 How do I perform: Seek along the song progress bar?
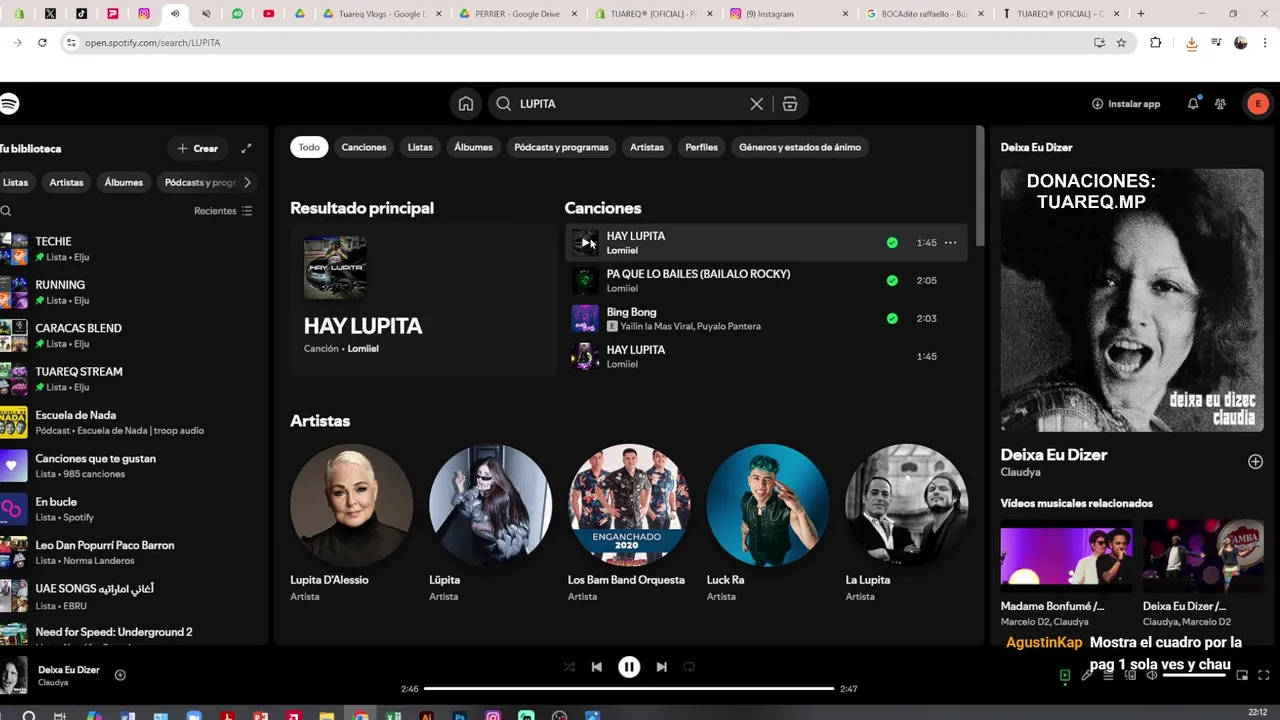click(629, 688)
